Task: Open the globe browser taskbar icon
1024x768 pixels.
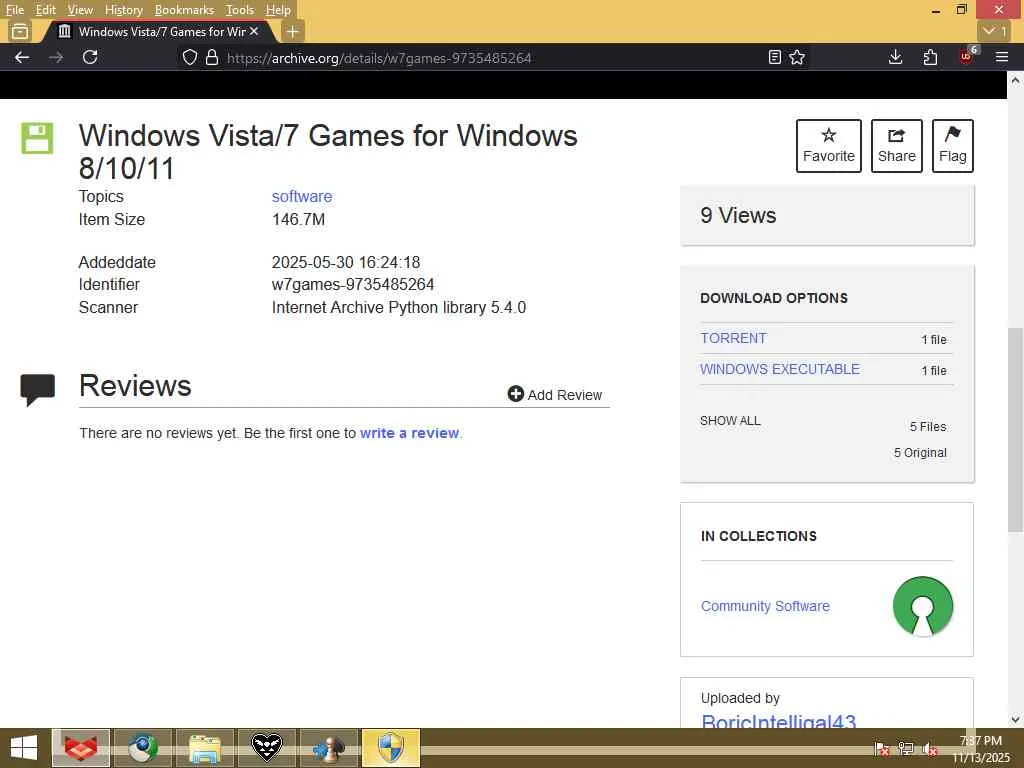Action: pyautogui.click(x=142, y=748)
